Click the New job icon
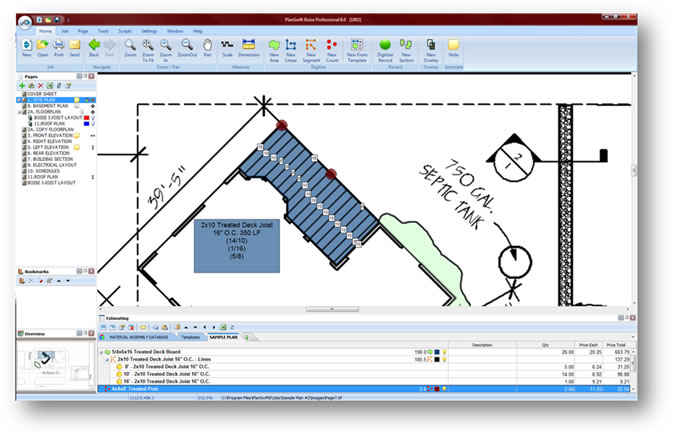673x435 pixels. [28, 46]
